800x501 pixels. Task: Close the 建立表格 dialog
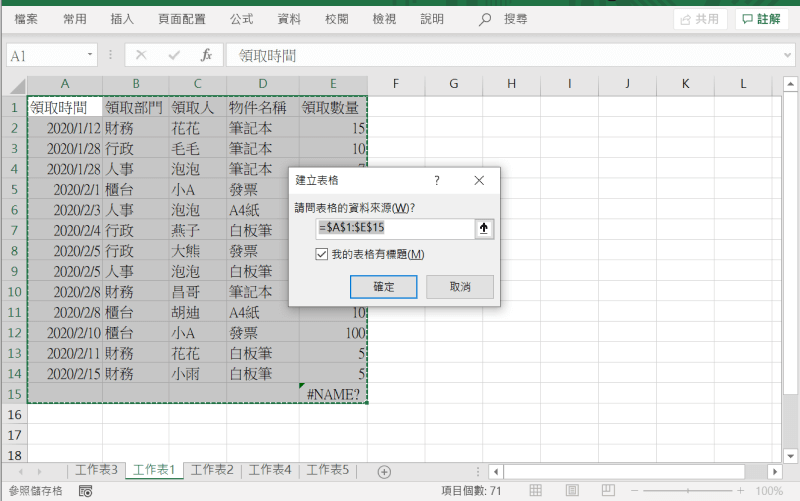click(x=479, y=180)
